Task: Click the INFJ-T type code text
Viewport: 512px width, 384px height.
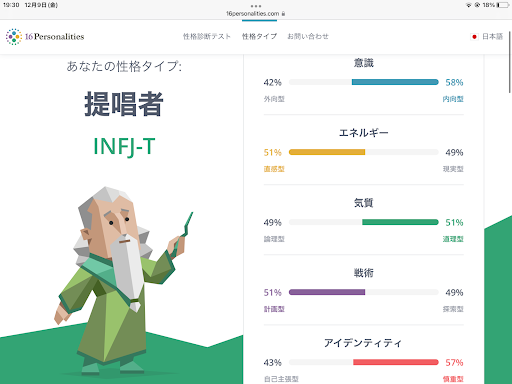Action: (124, 146)
